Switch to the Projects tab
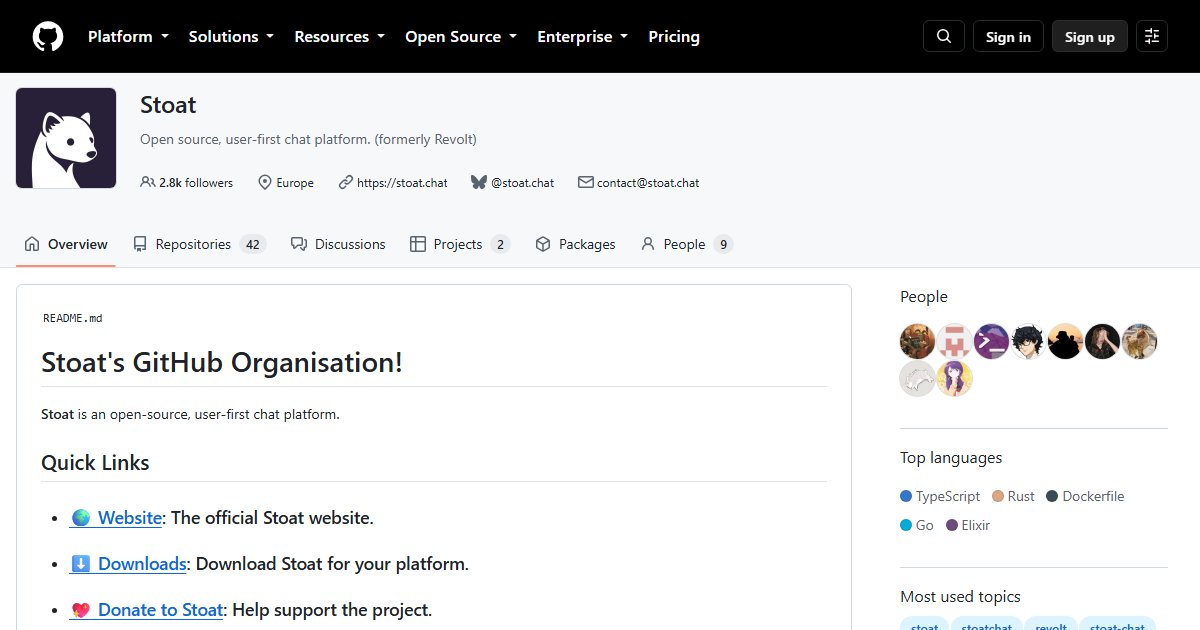This screenshot has width=1200, height=630. click(460, 244)
